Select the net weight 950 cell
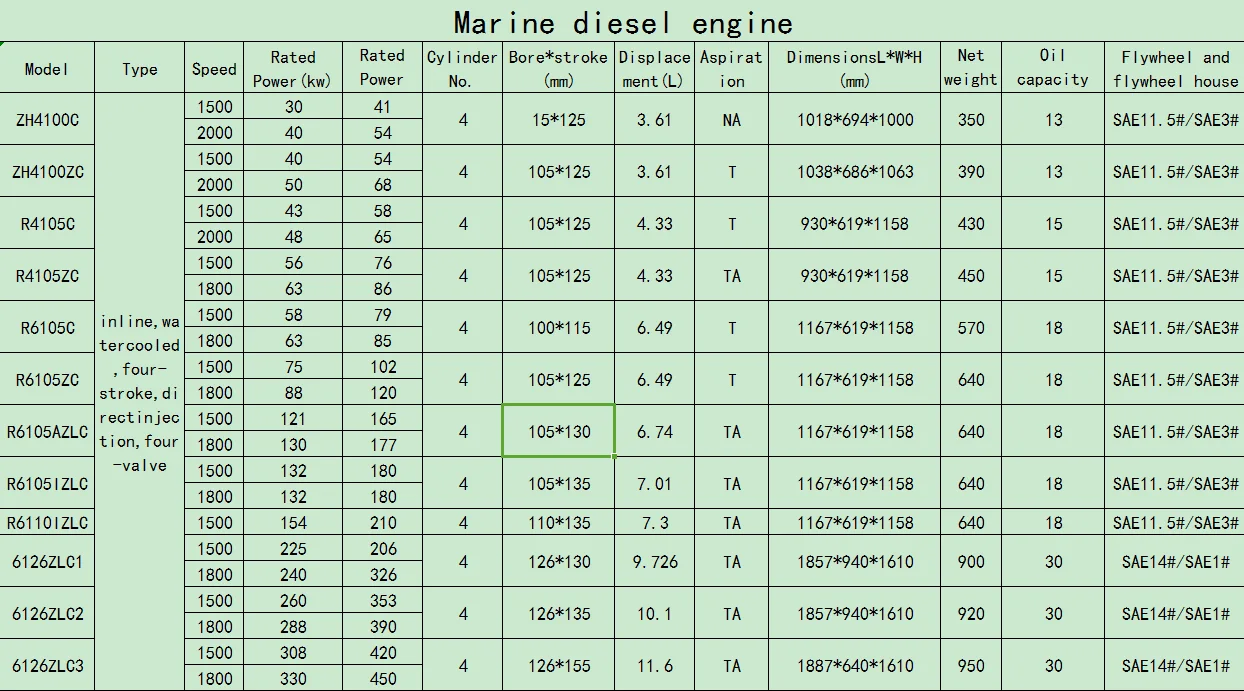This screenshot has height=691, width=1244. tap(970, 666)
